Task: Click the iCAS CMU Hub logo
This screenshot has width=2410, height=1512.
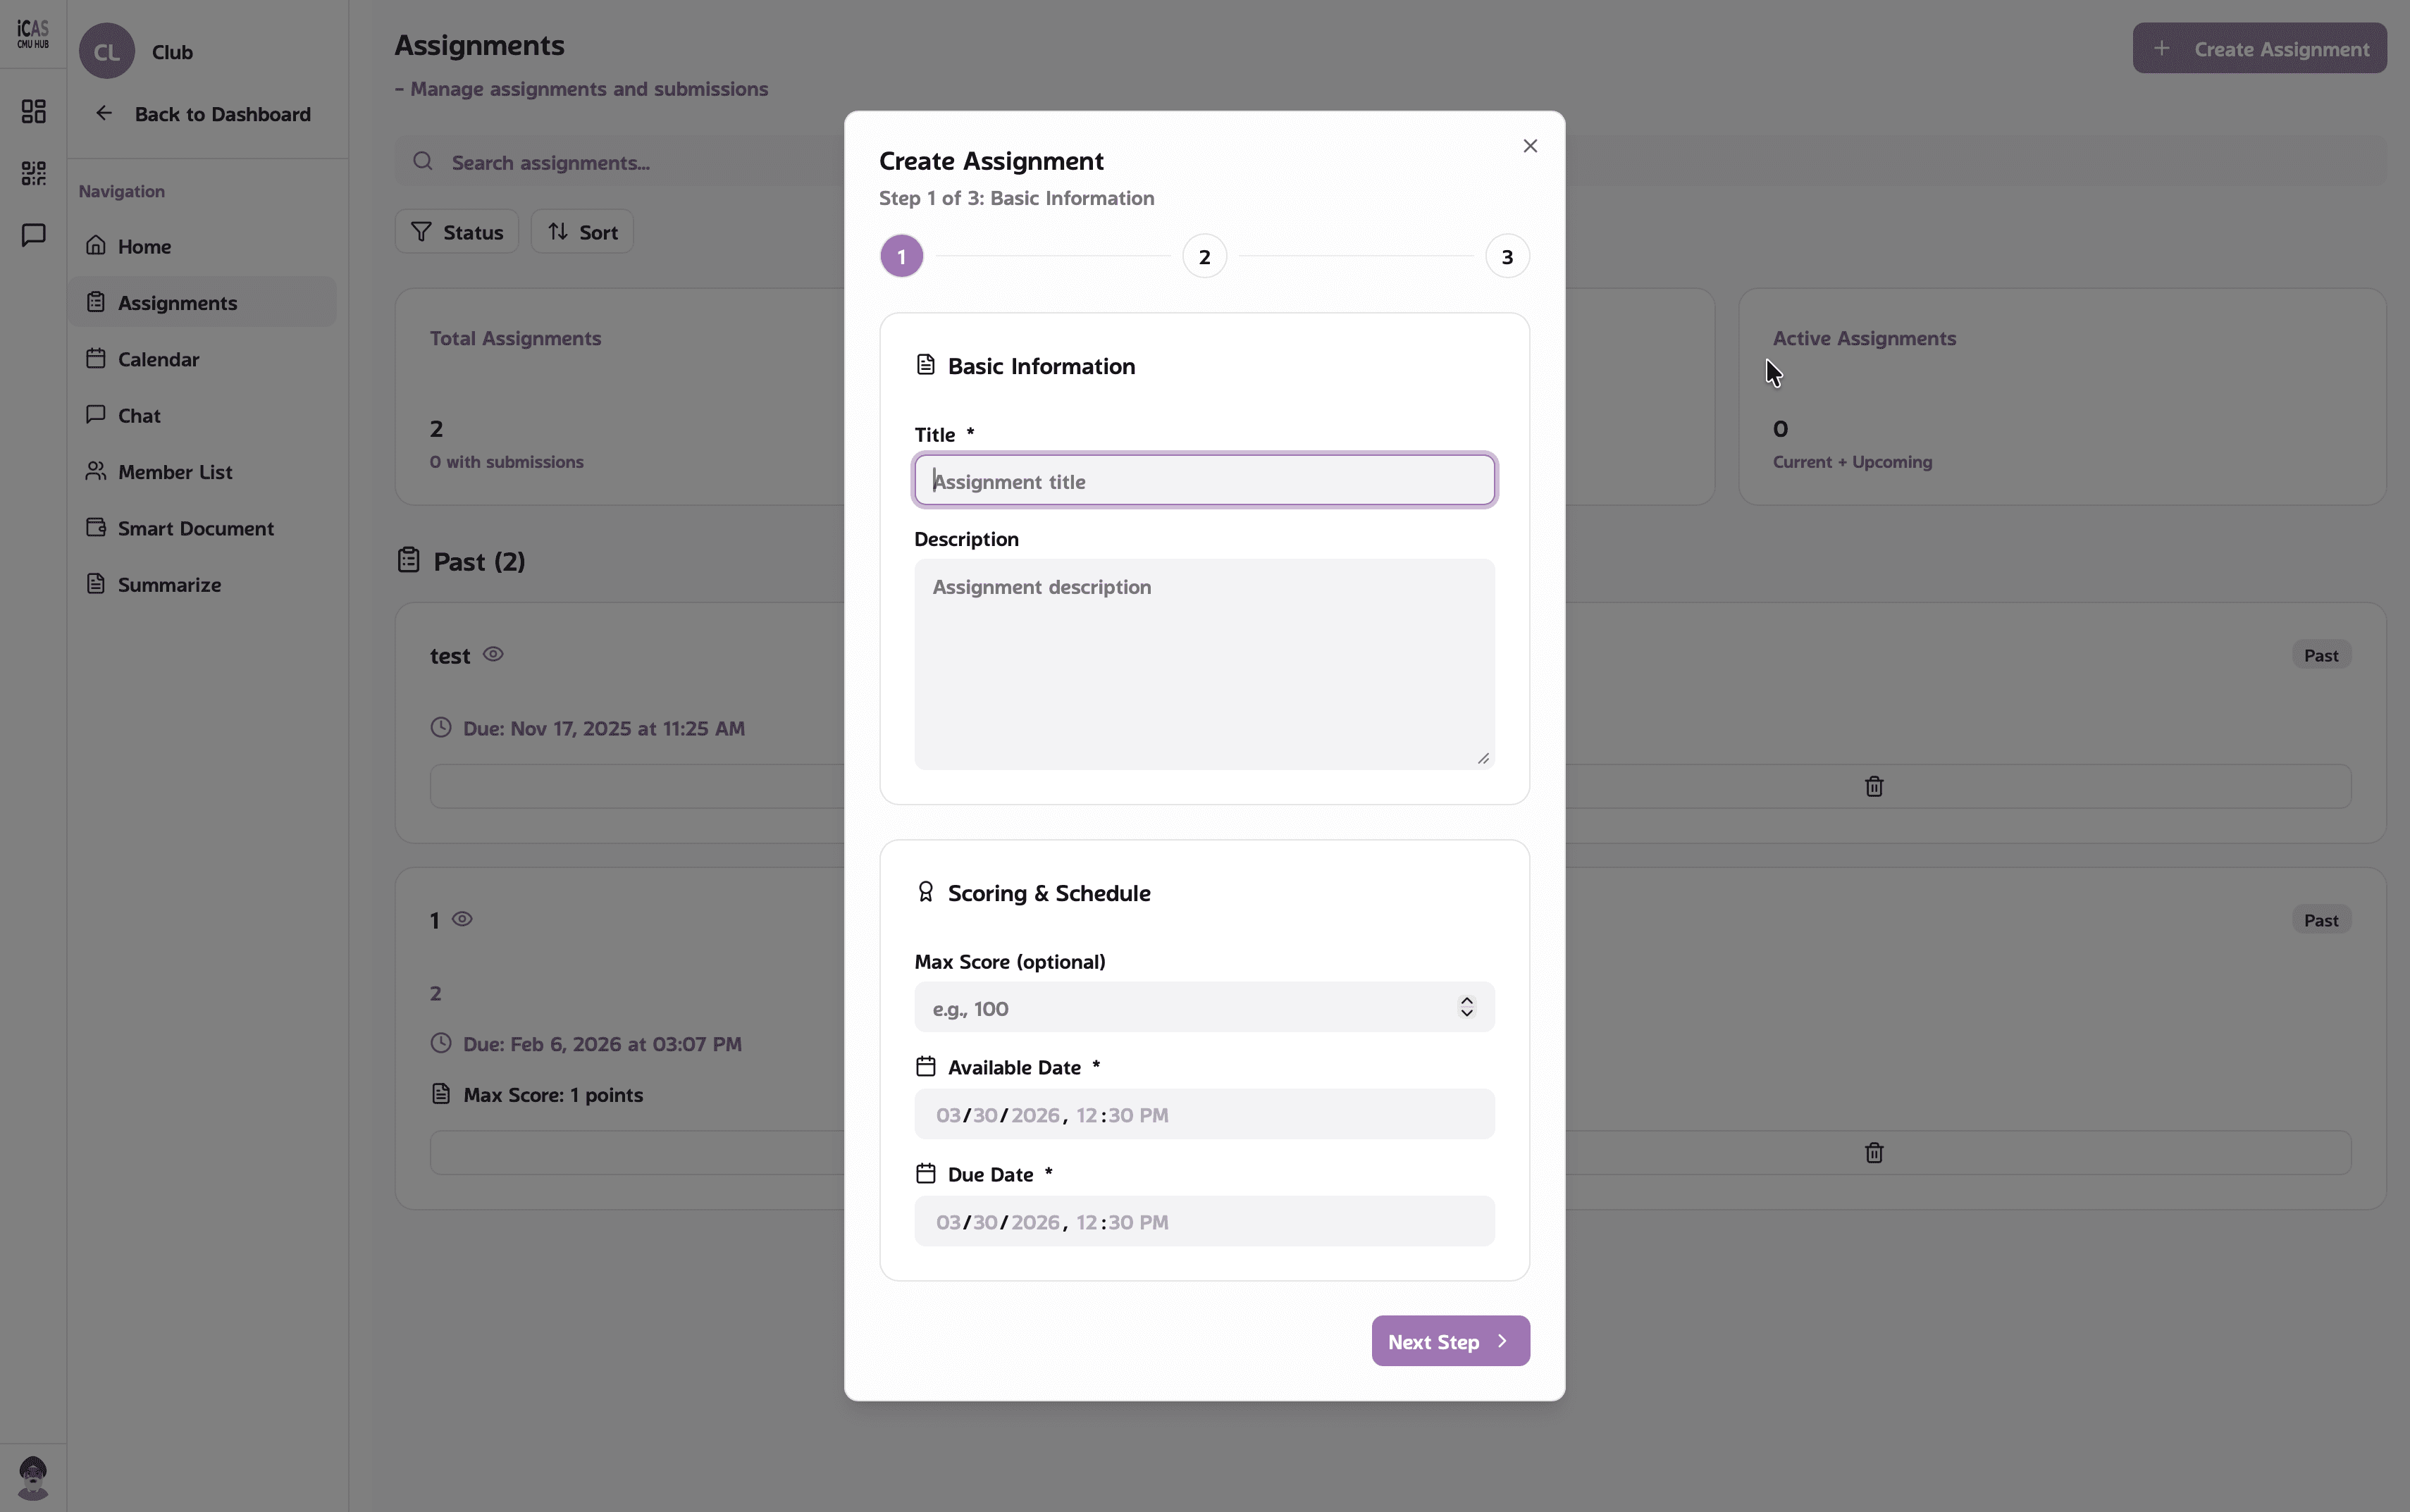Action: click(x=33, y=34)
